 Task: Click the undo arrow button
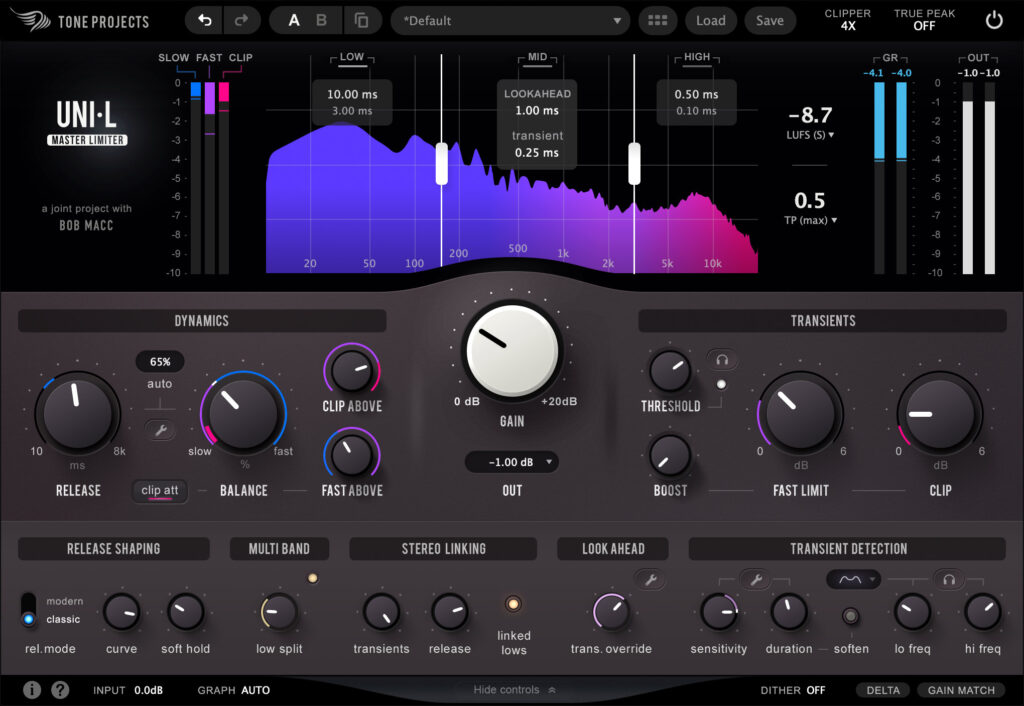click(x=204, y=21)
